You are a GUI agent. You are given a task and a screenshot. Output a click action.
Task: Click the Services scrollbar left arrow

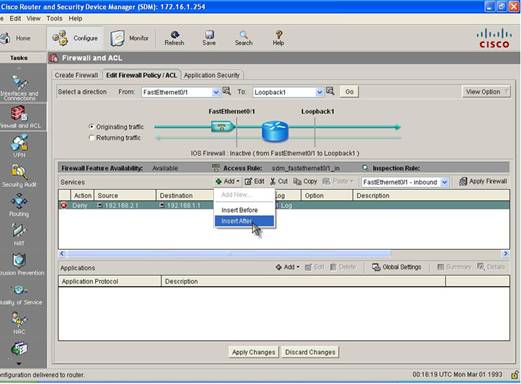click(x=62, y=254)
